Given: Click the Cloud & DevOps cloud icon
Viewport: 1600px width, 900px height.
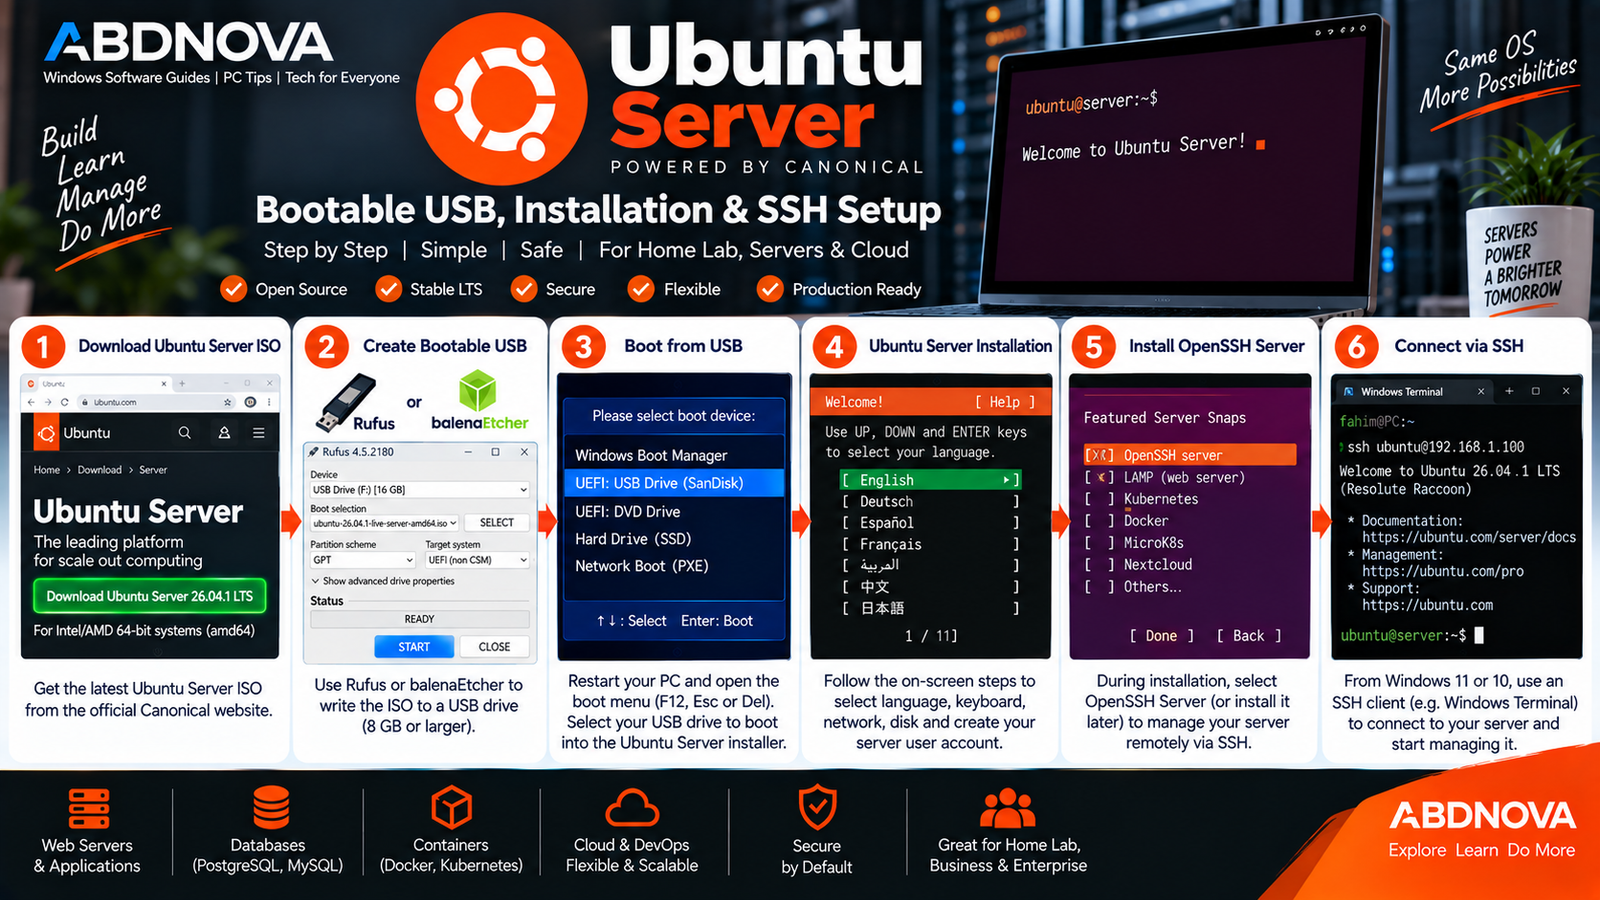Looking at the screenshot, I should coord(632,808).
